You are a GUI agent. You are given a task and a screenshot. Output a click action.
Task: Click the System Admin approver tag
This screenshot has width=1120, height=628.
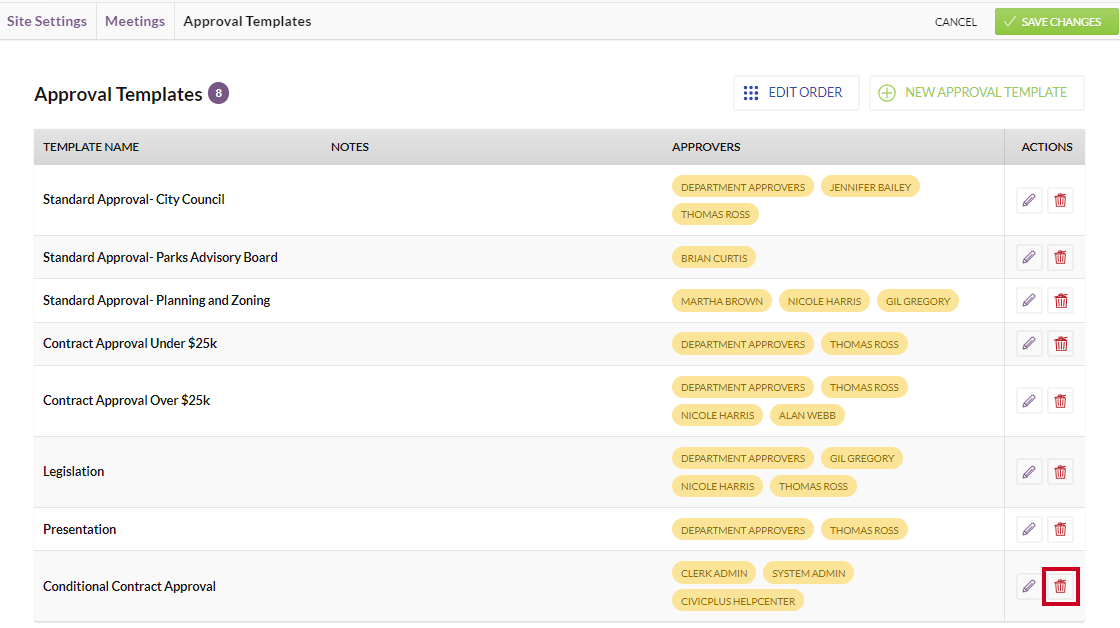[809, 573]
